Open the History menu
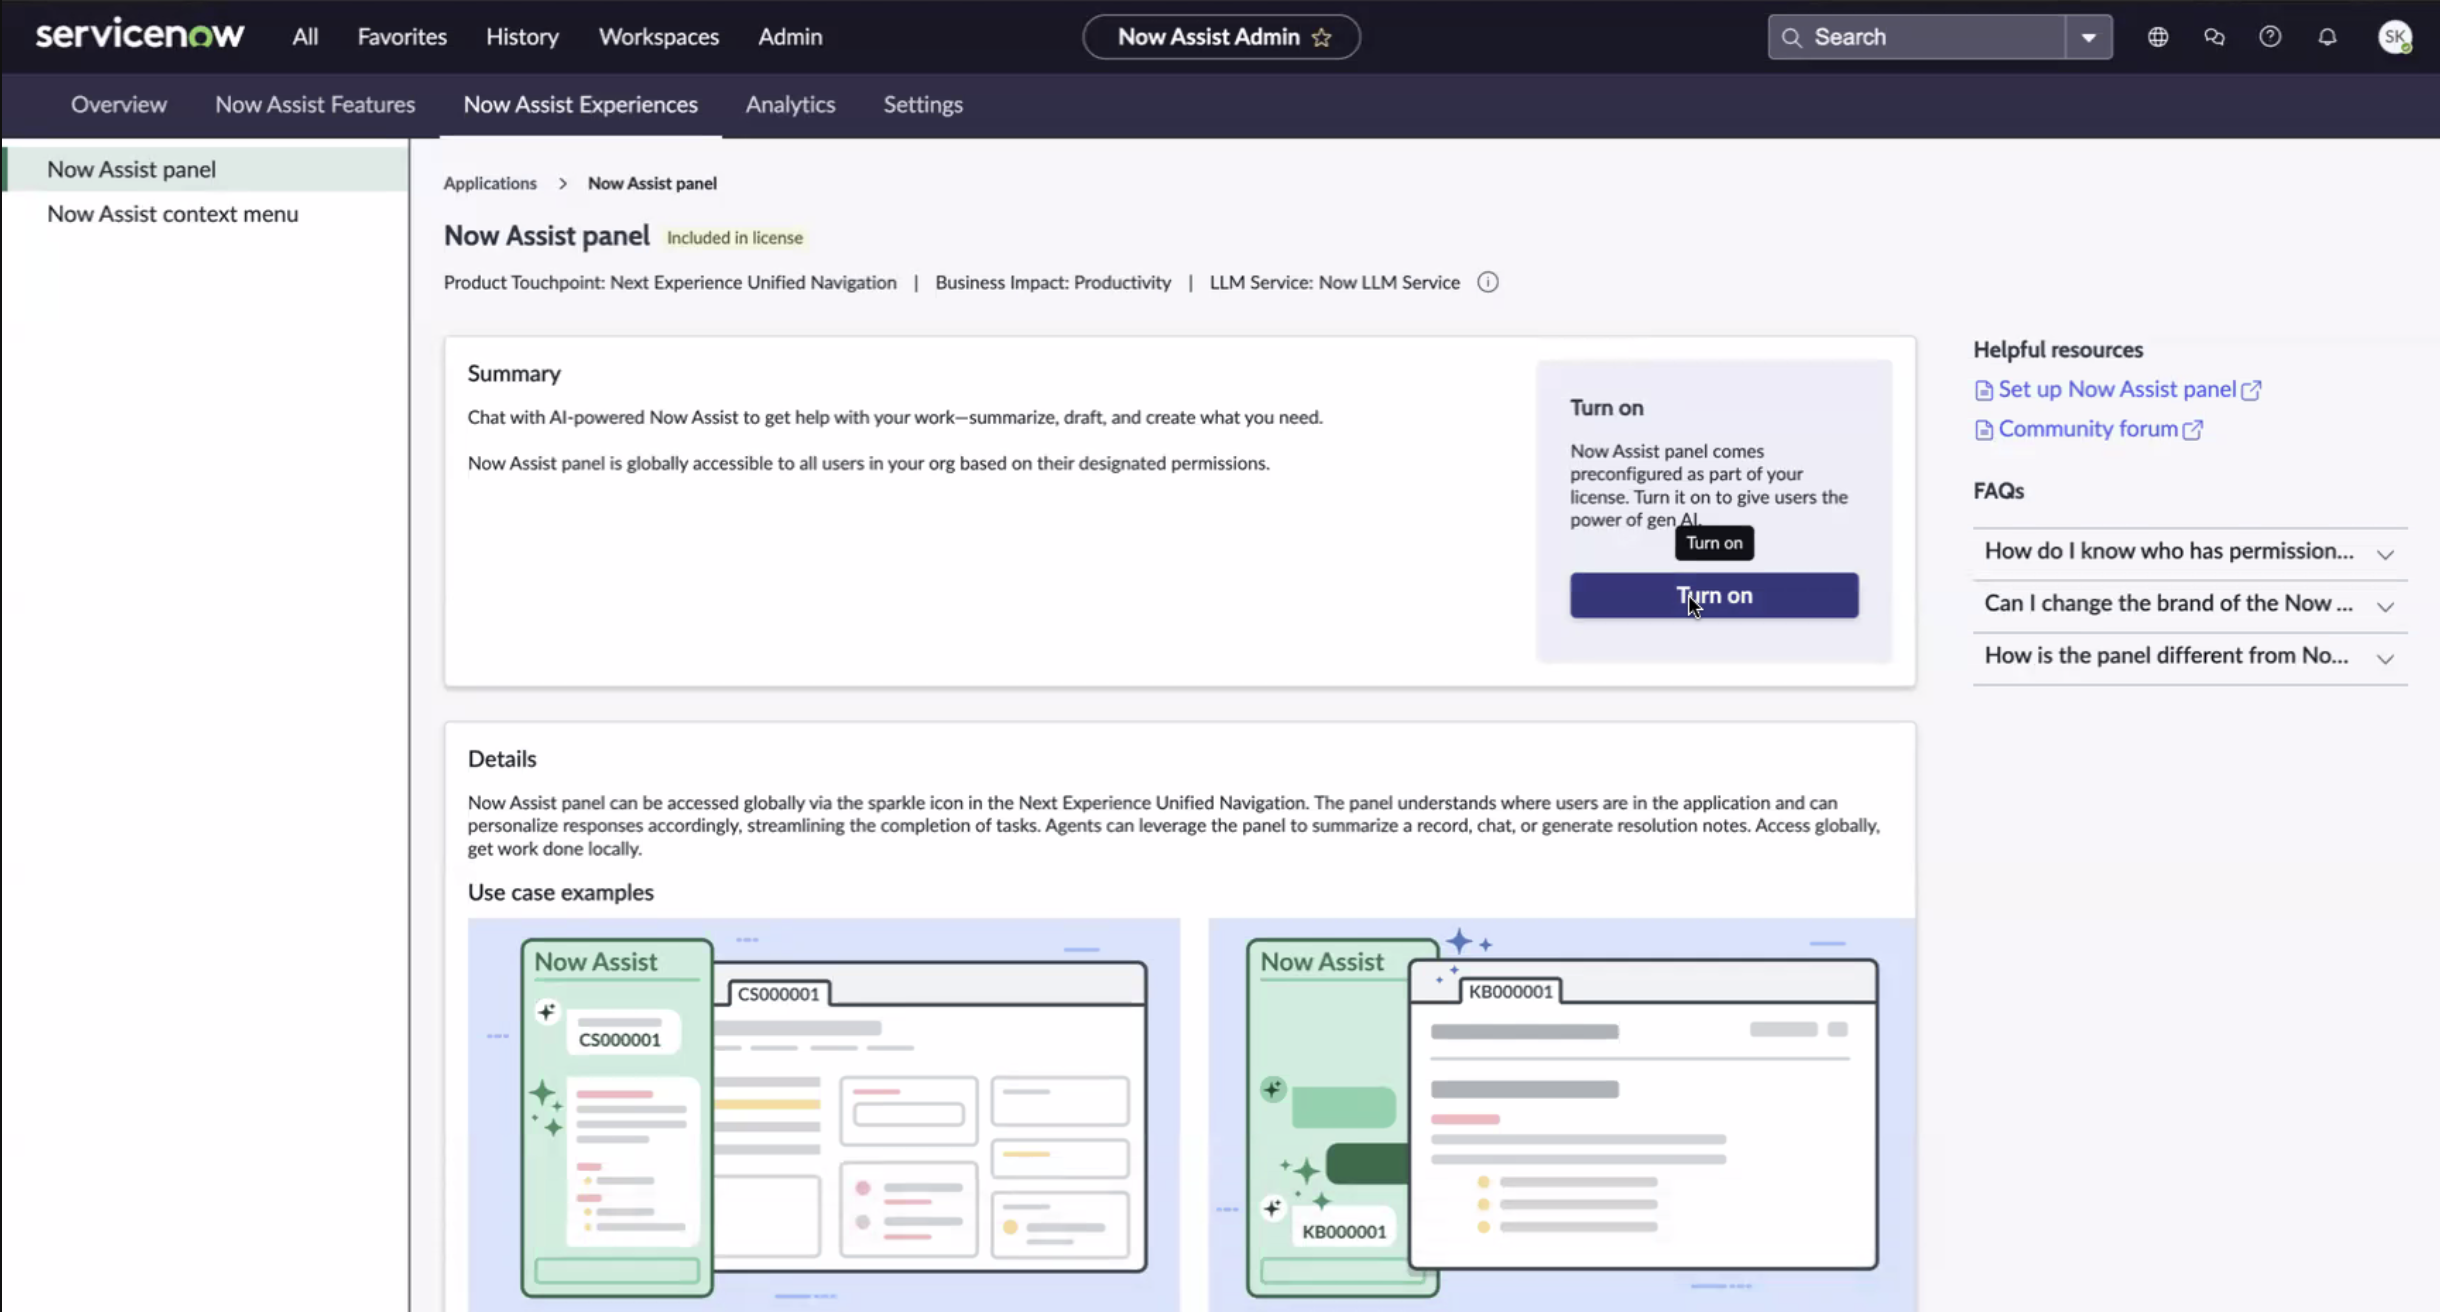This screenshot has width=2440, height=1312. [522, 37]
